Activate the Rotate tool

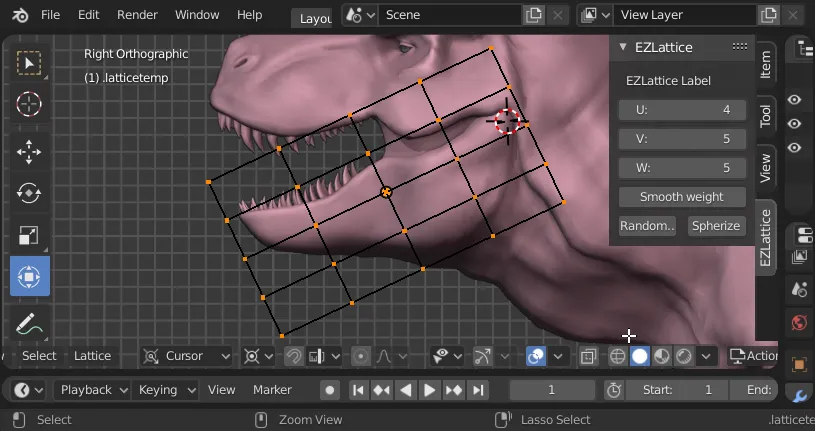click(x=29, y=193)
